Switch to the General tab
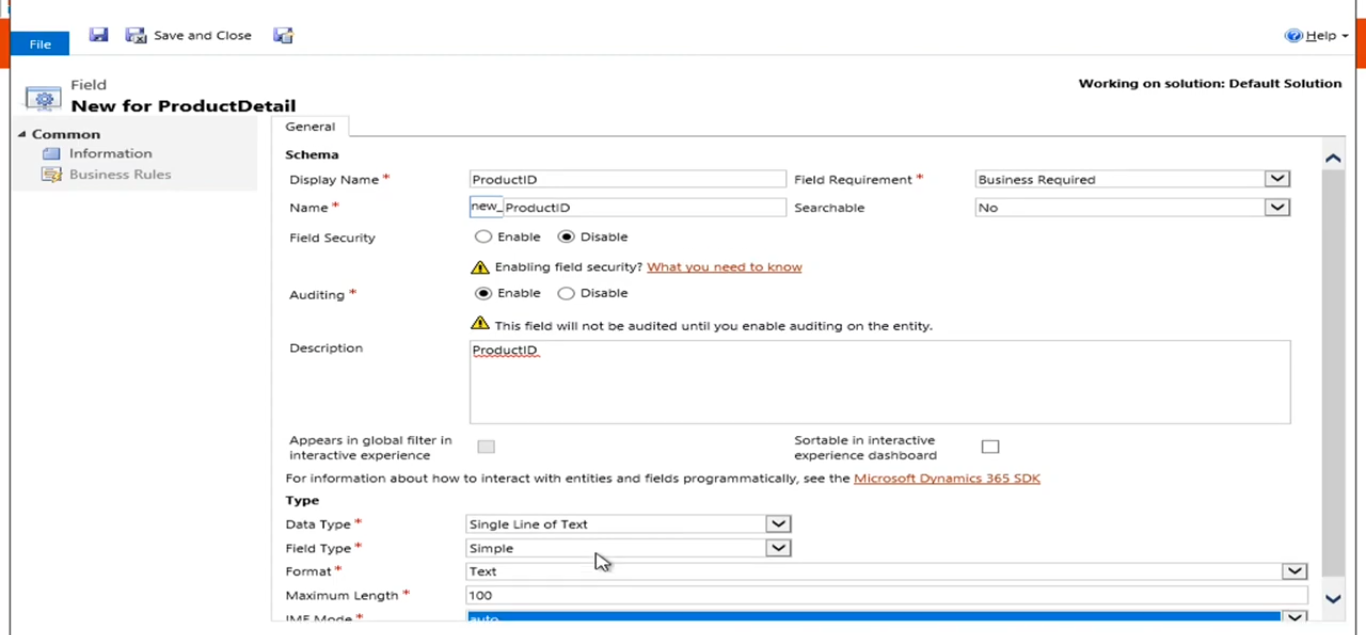Image resolution: width=1366 pixels, height=635 pixels. [310, 127]
